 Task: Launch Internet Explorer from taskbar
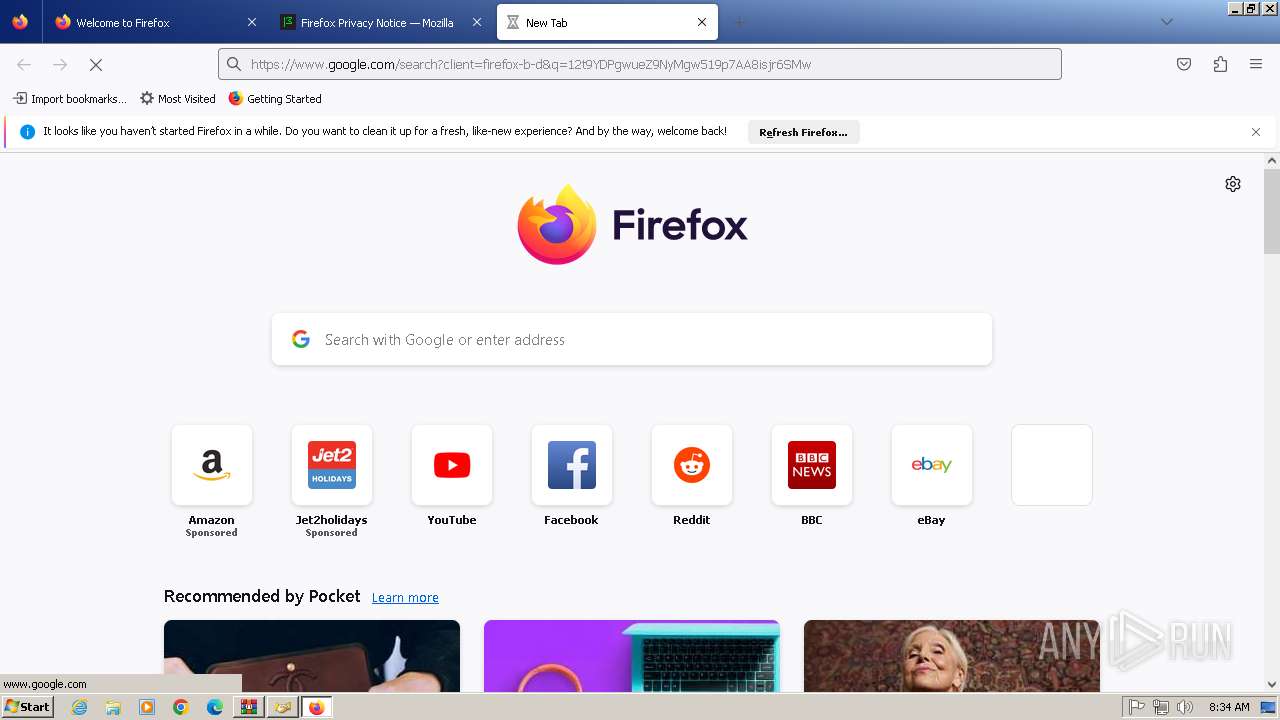[x=80, y=707]
